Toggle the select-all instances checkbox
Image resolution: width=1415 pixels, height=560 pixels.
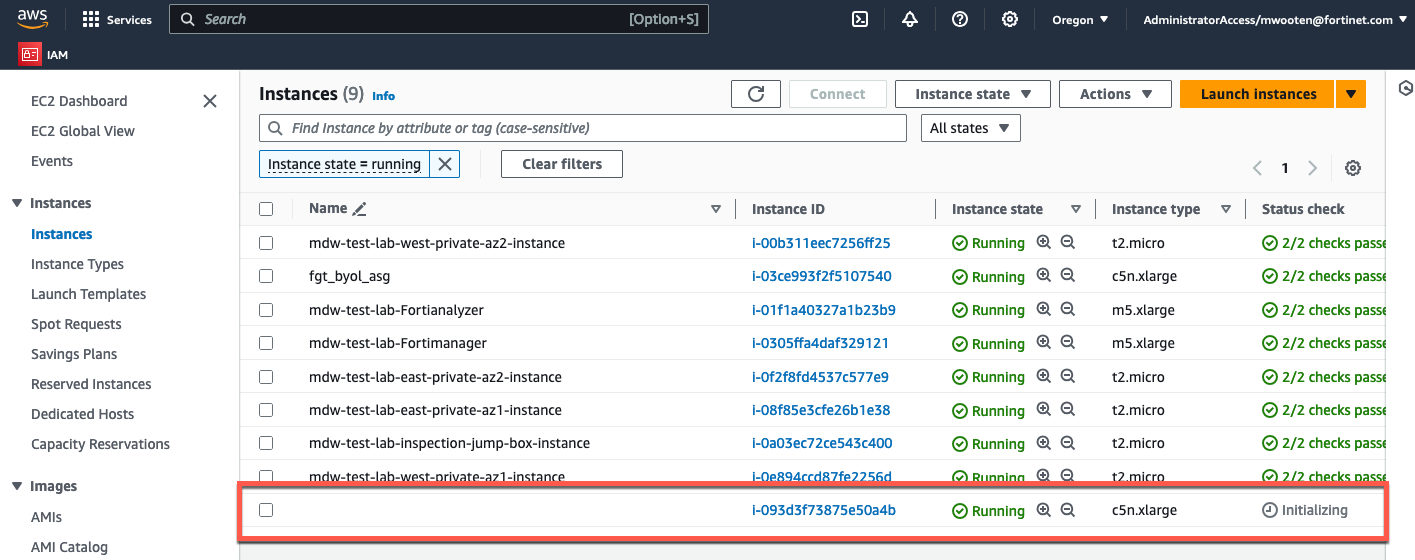point(266,209)
